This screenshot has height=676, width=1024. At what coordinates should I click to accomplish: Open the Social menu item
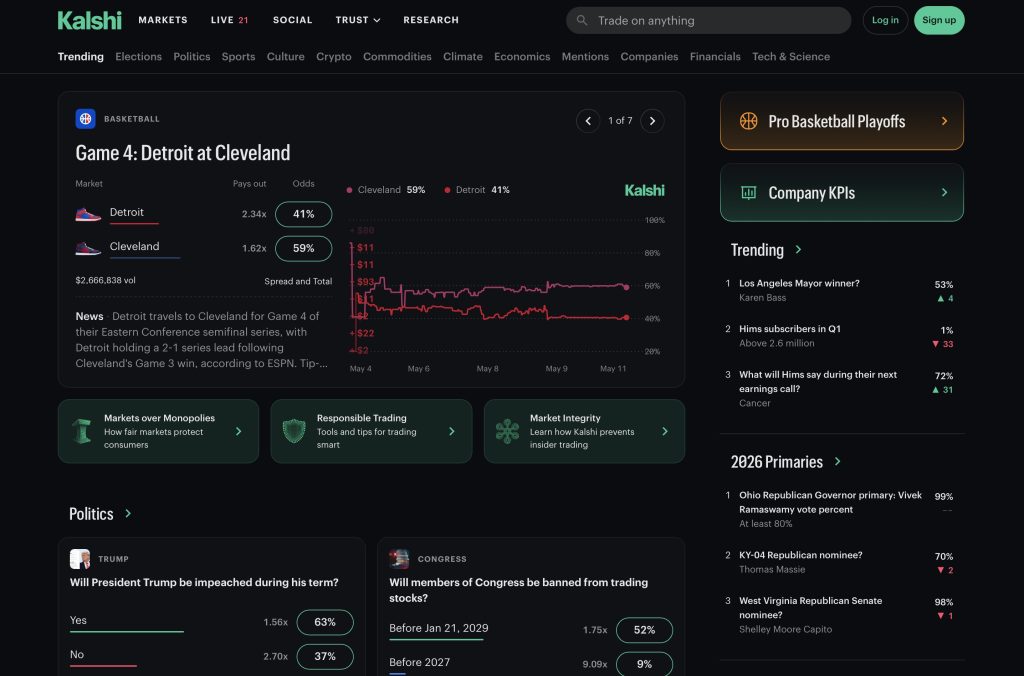pyautogui.click(x=293, y=20)
